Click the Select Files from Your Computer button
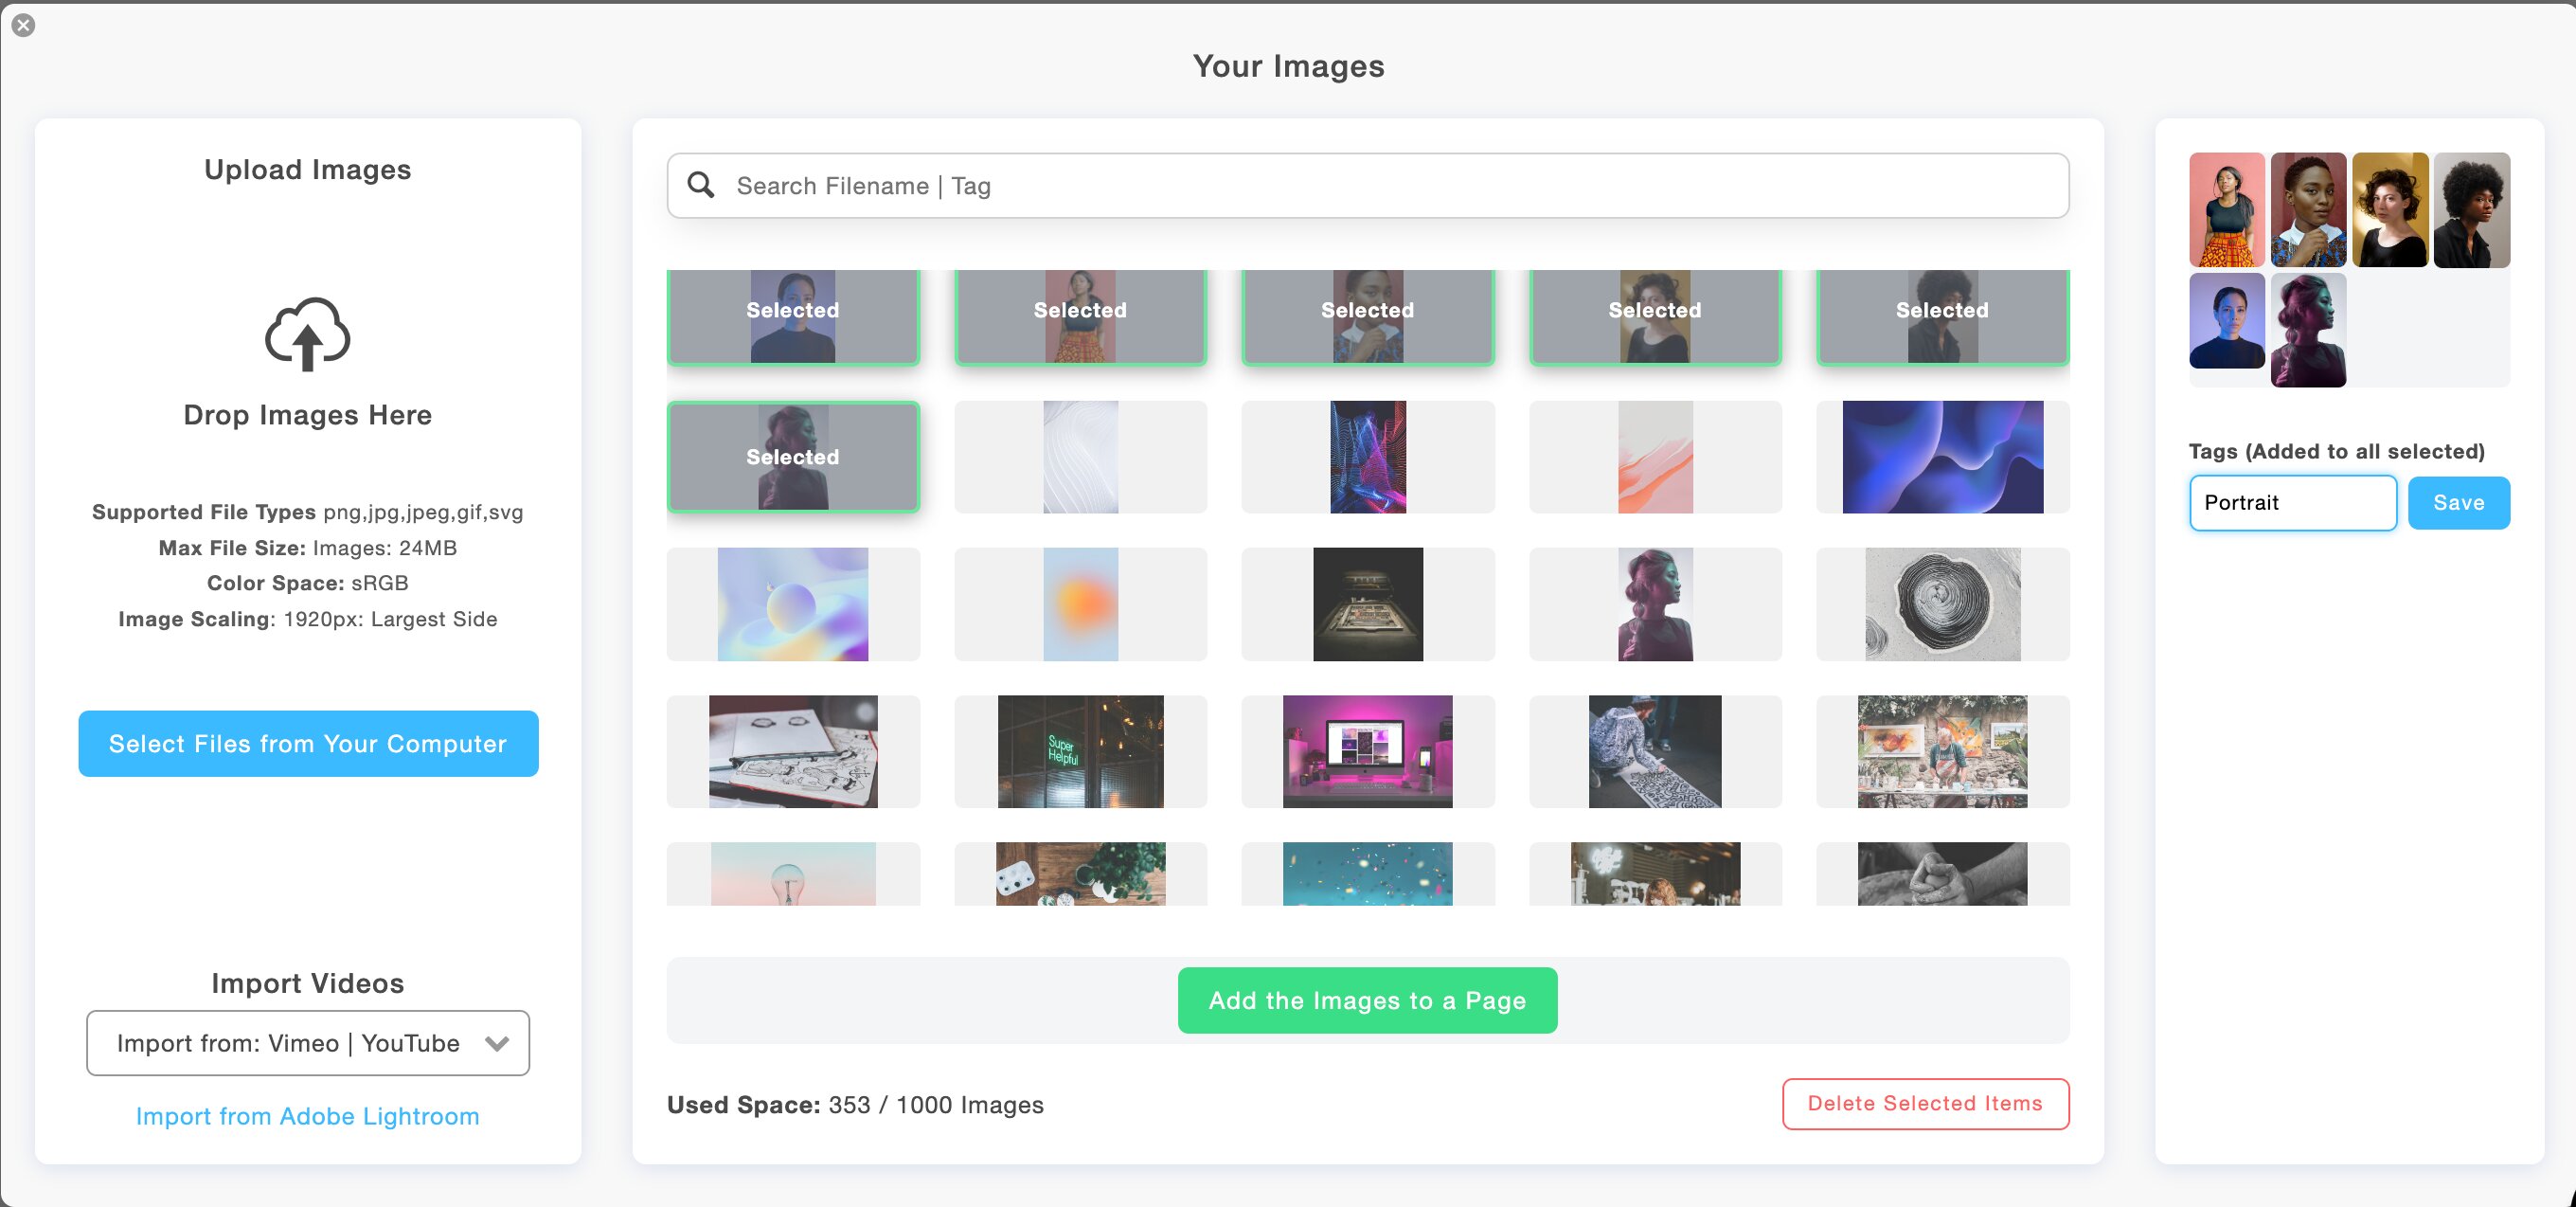2576x1207 pixels. point(307,744)
